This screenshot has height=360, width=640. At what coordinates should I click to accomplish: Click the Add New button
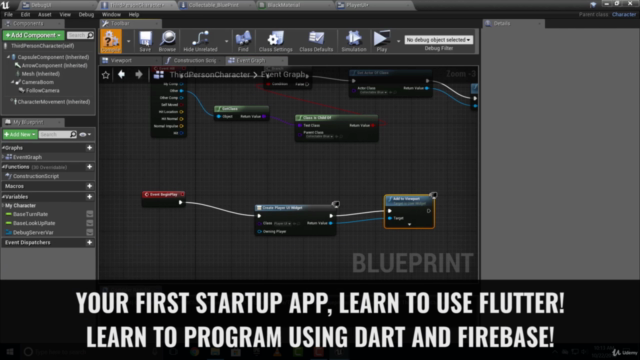pos(20,134)
